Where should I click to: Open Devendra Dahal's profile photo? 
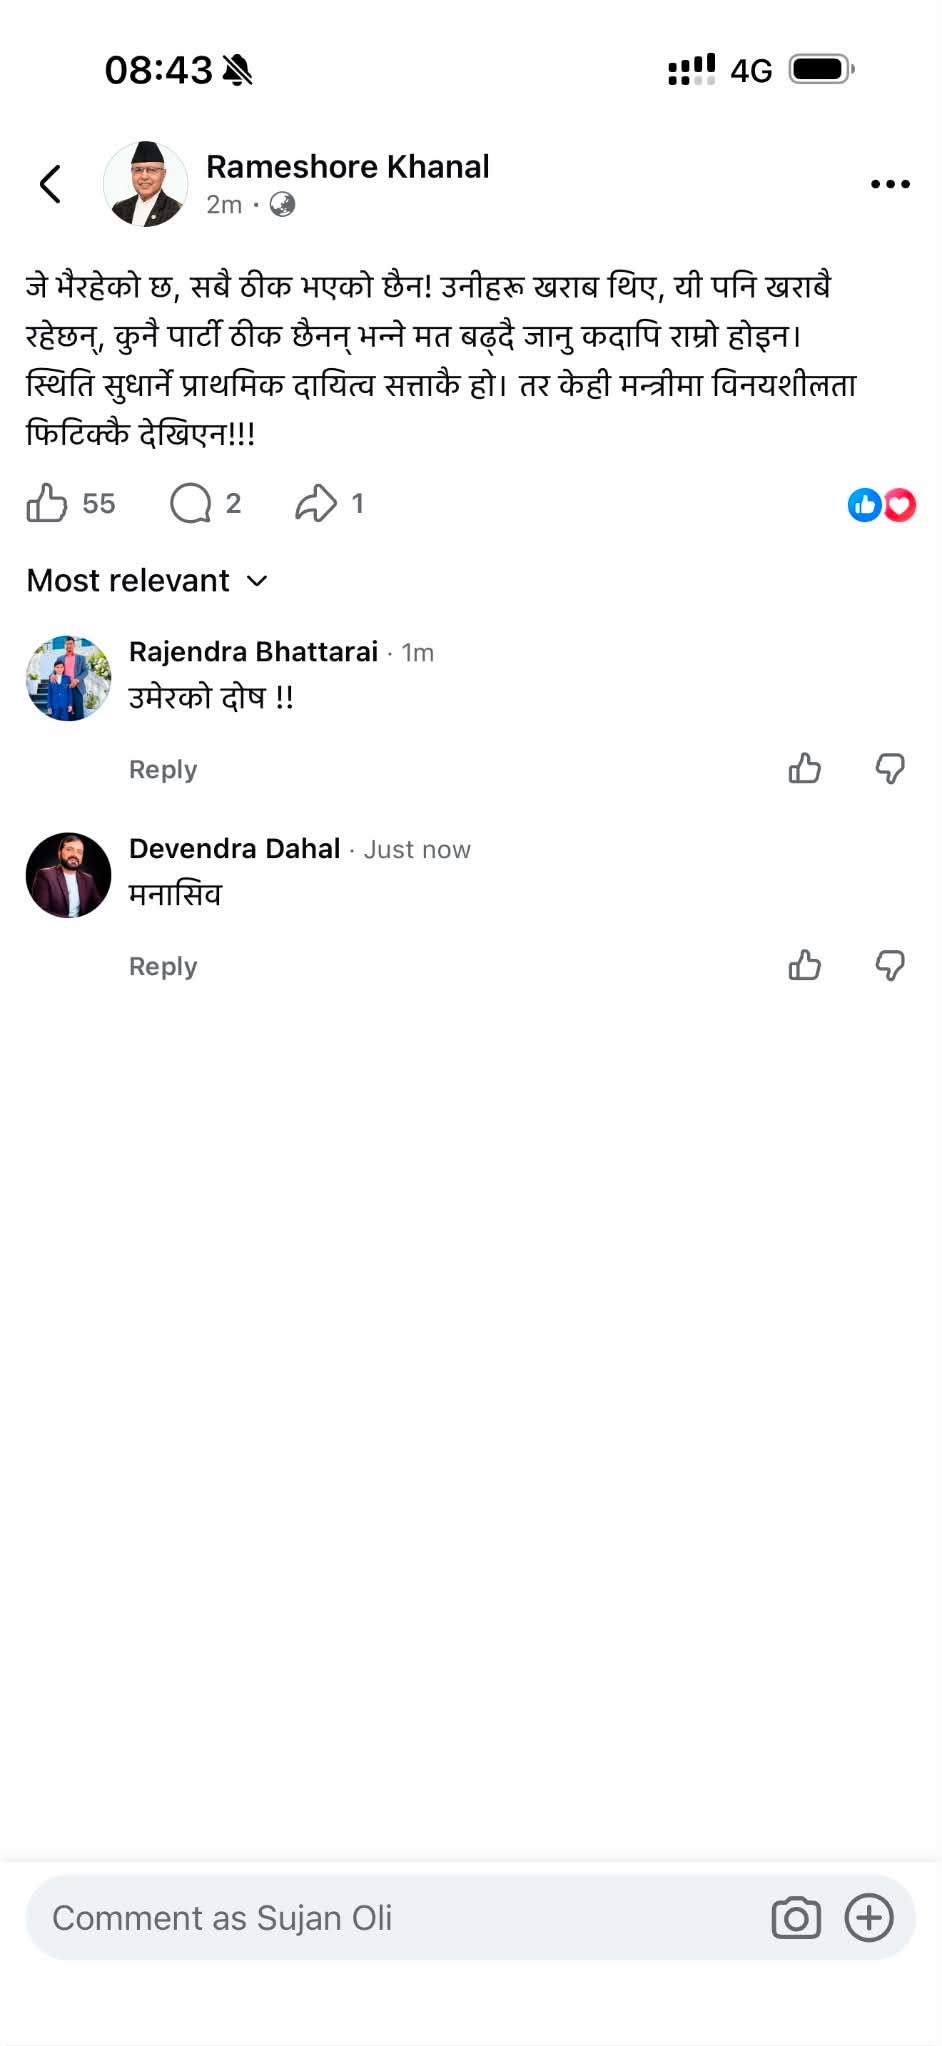68,875
